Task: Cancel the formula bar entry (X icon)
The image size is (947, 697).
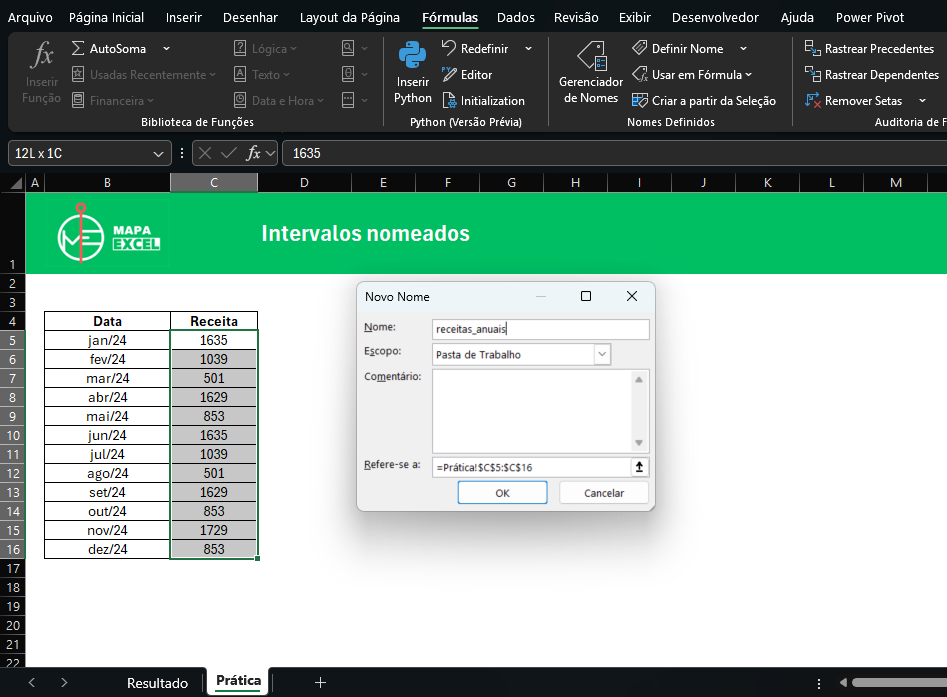Action: click(x=205, y=153)
